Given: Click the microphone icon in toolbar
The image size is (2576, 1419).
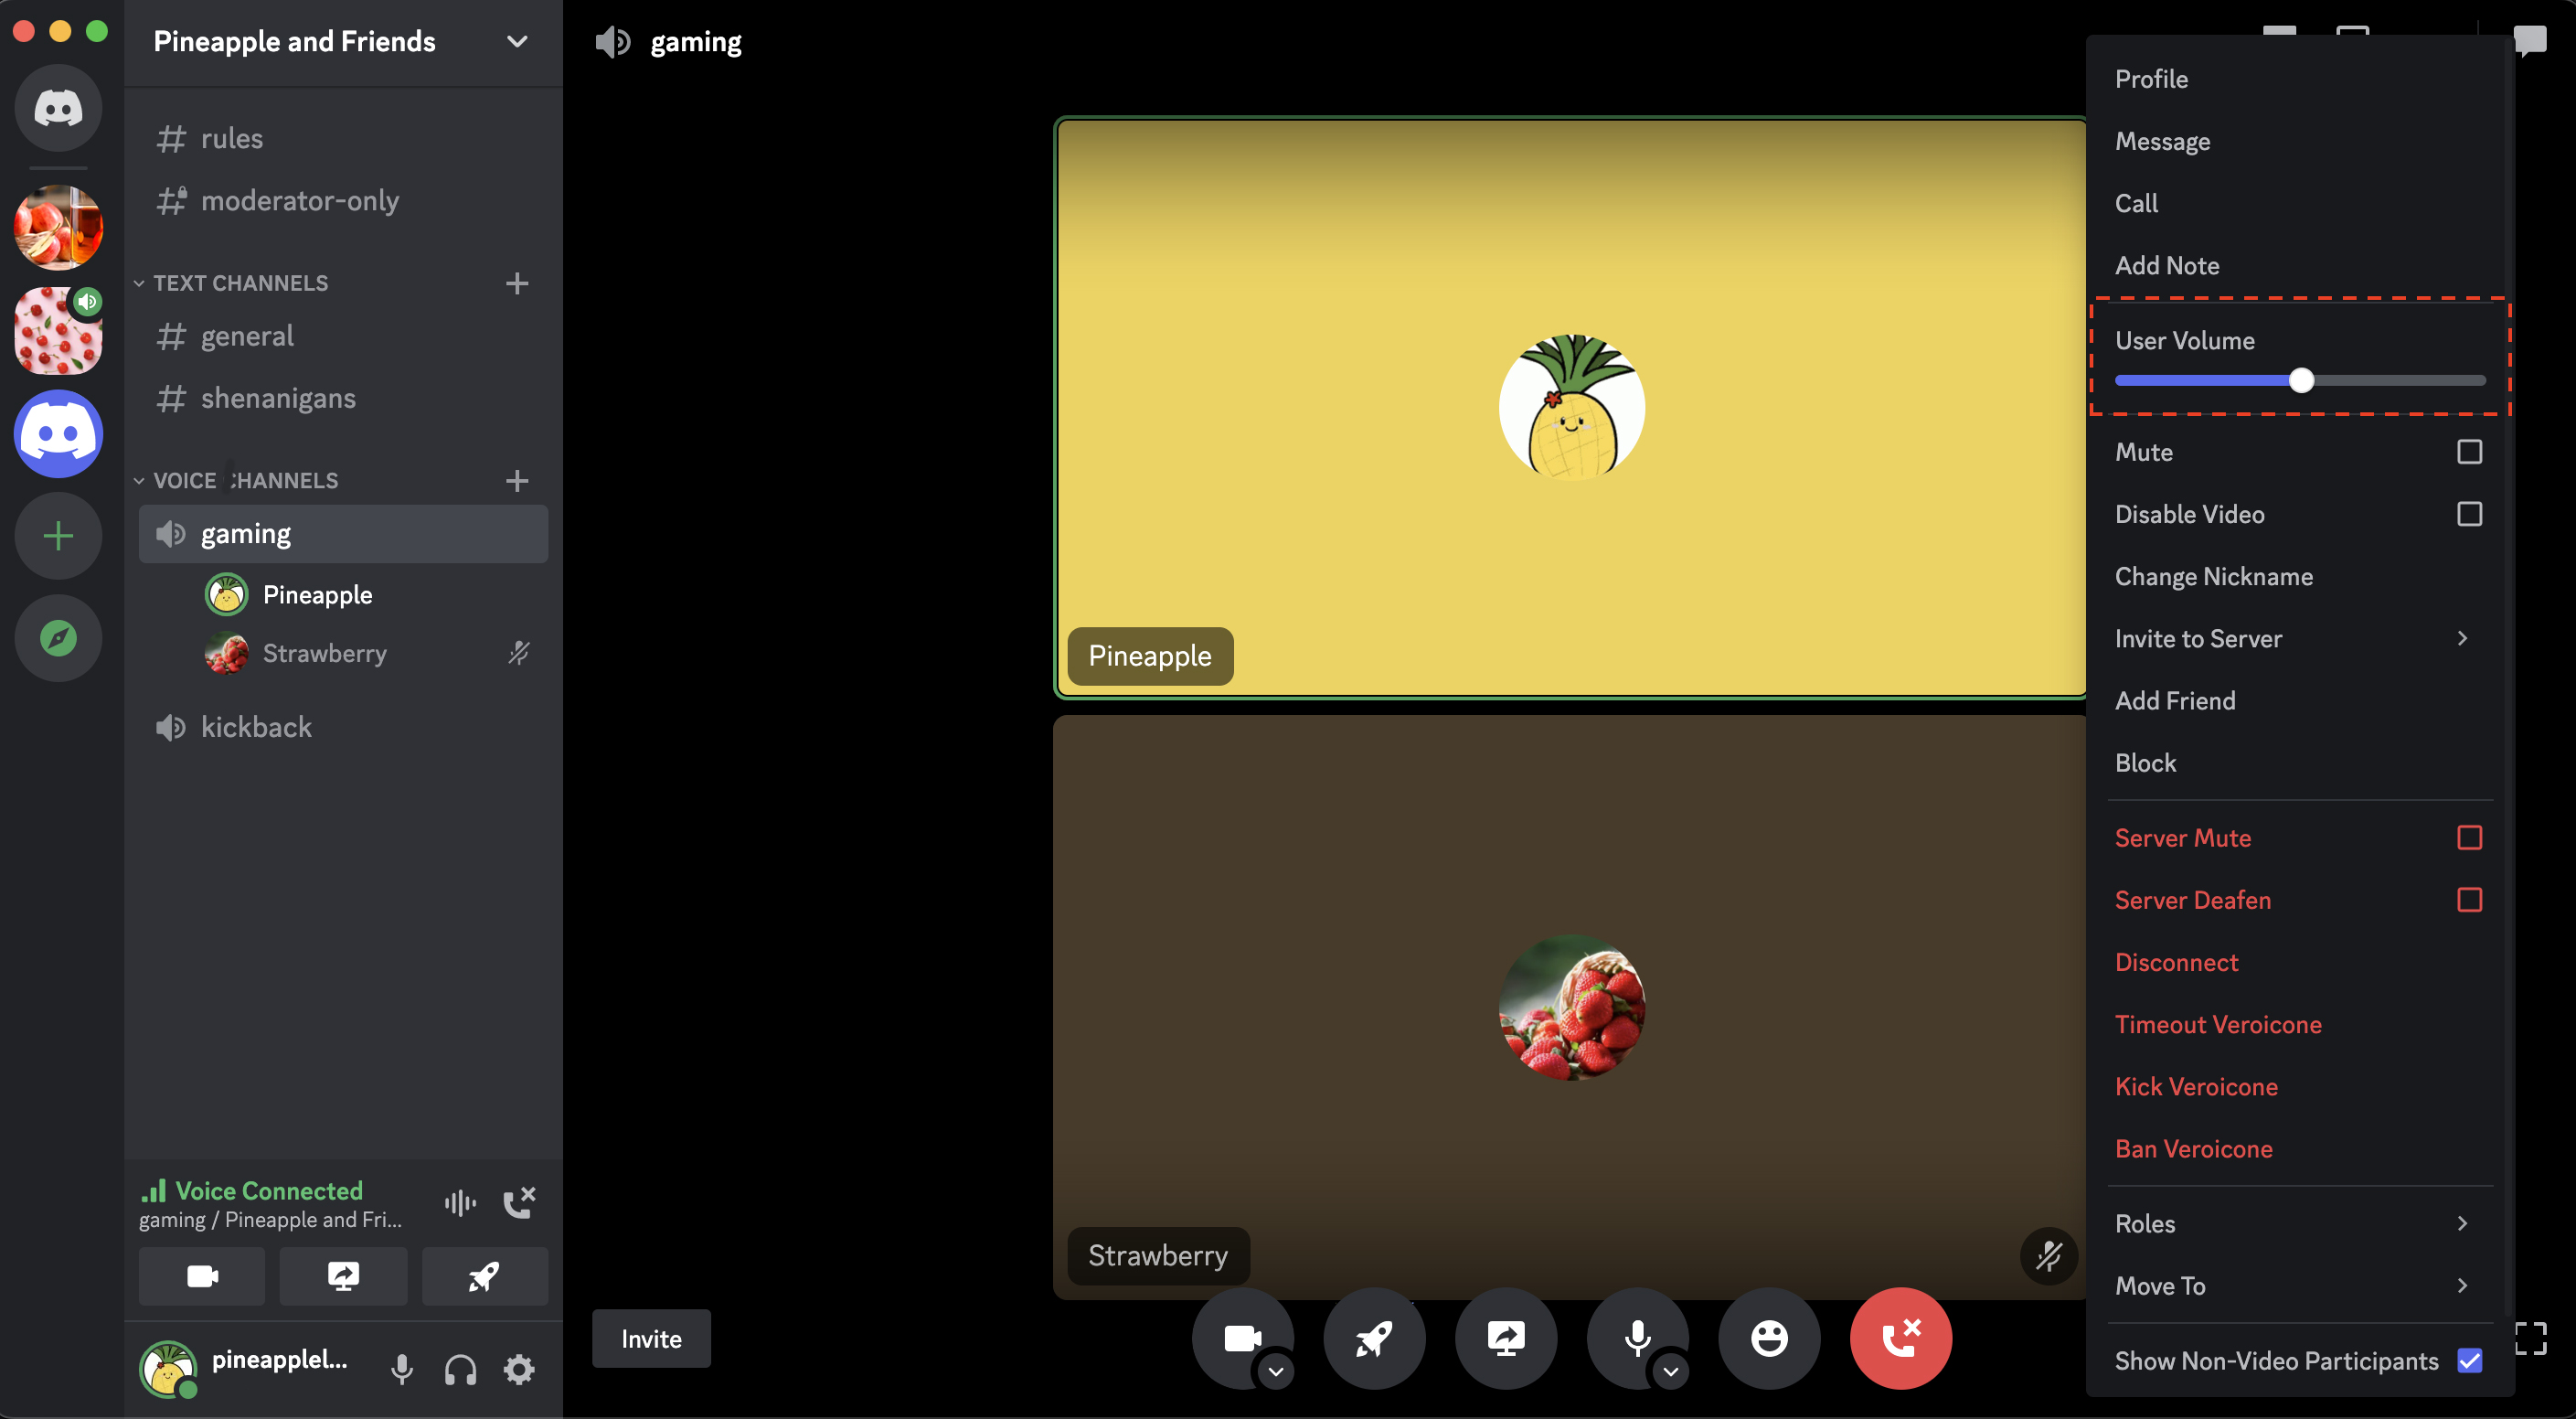Looking at the screenshot, I should 1636,1339.
